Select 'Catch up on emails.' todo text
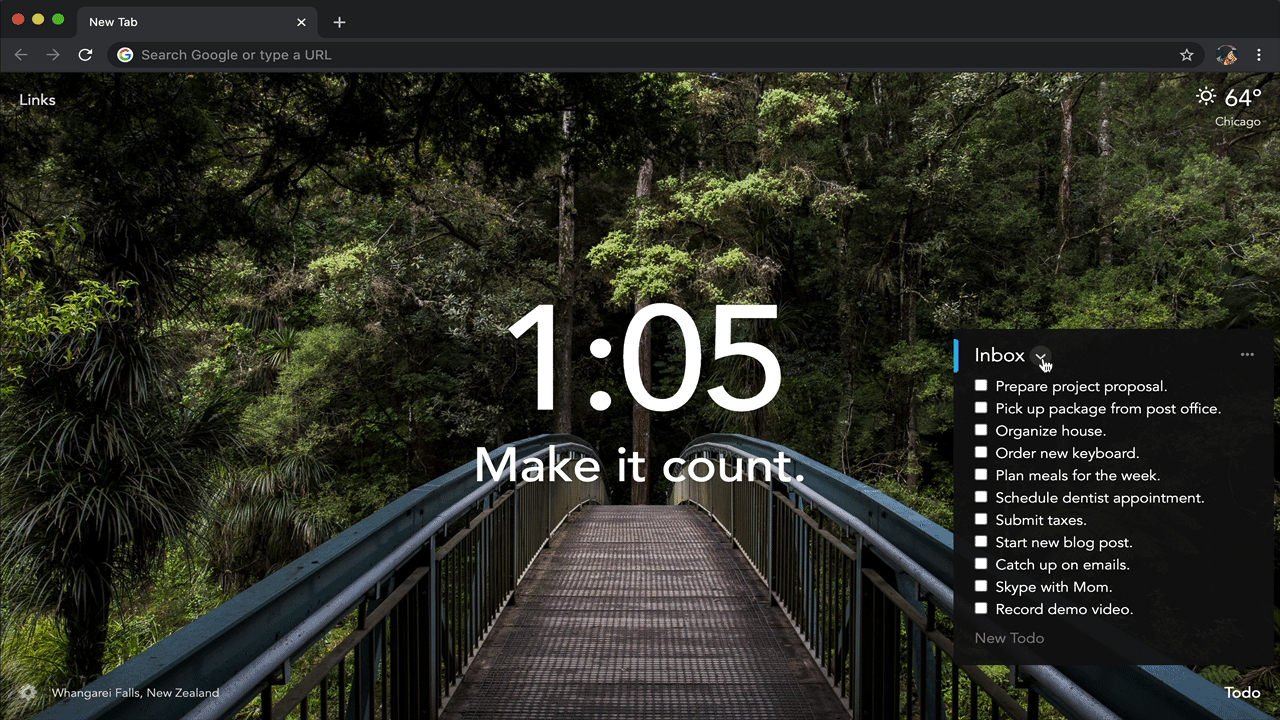1280x720 pixels. (1063, 565)
